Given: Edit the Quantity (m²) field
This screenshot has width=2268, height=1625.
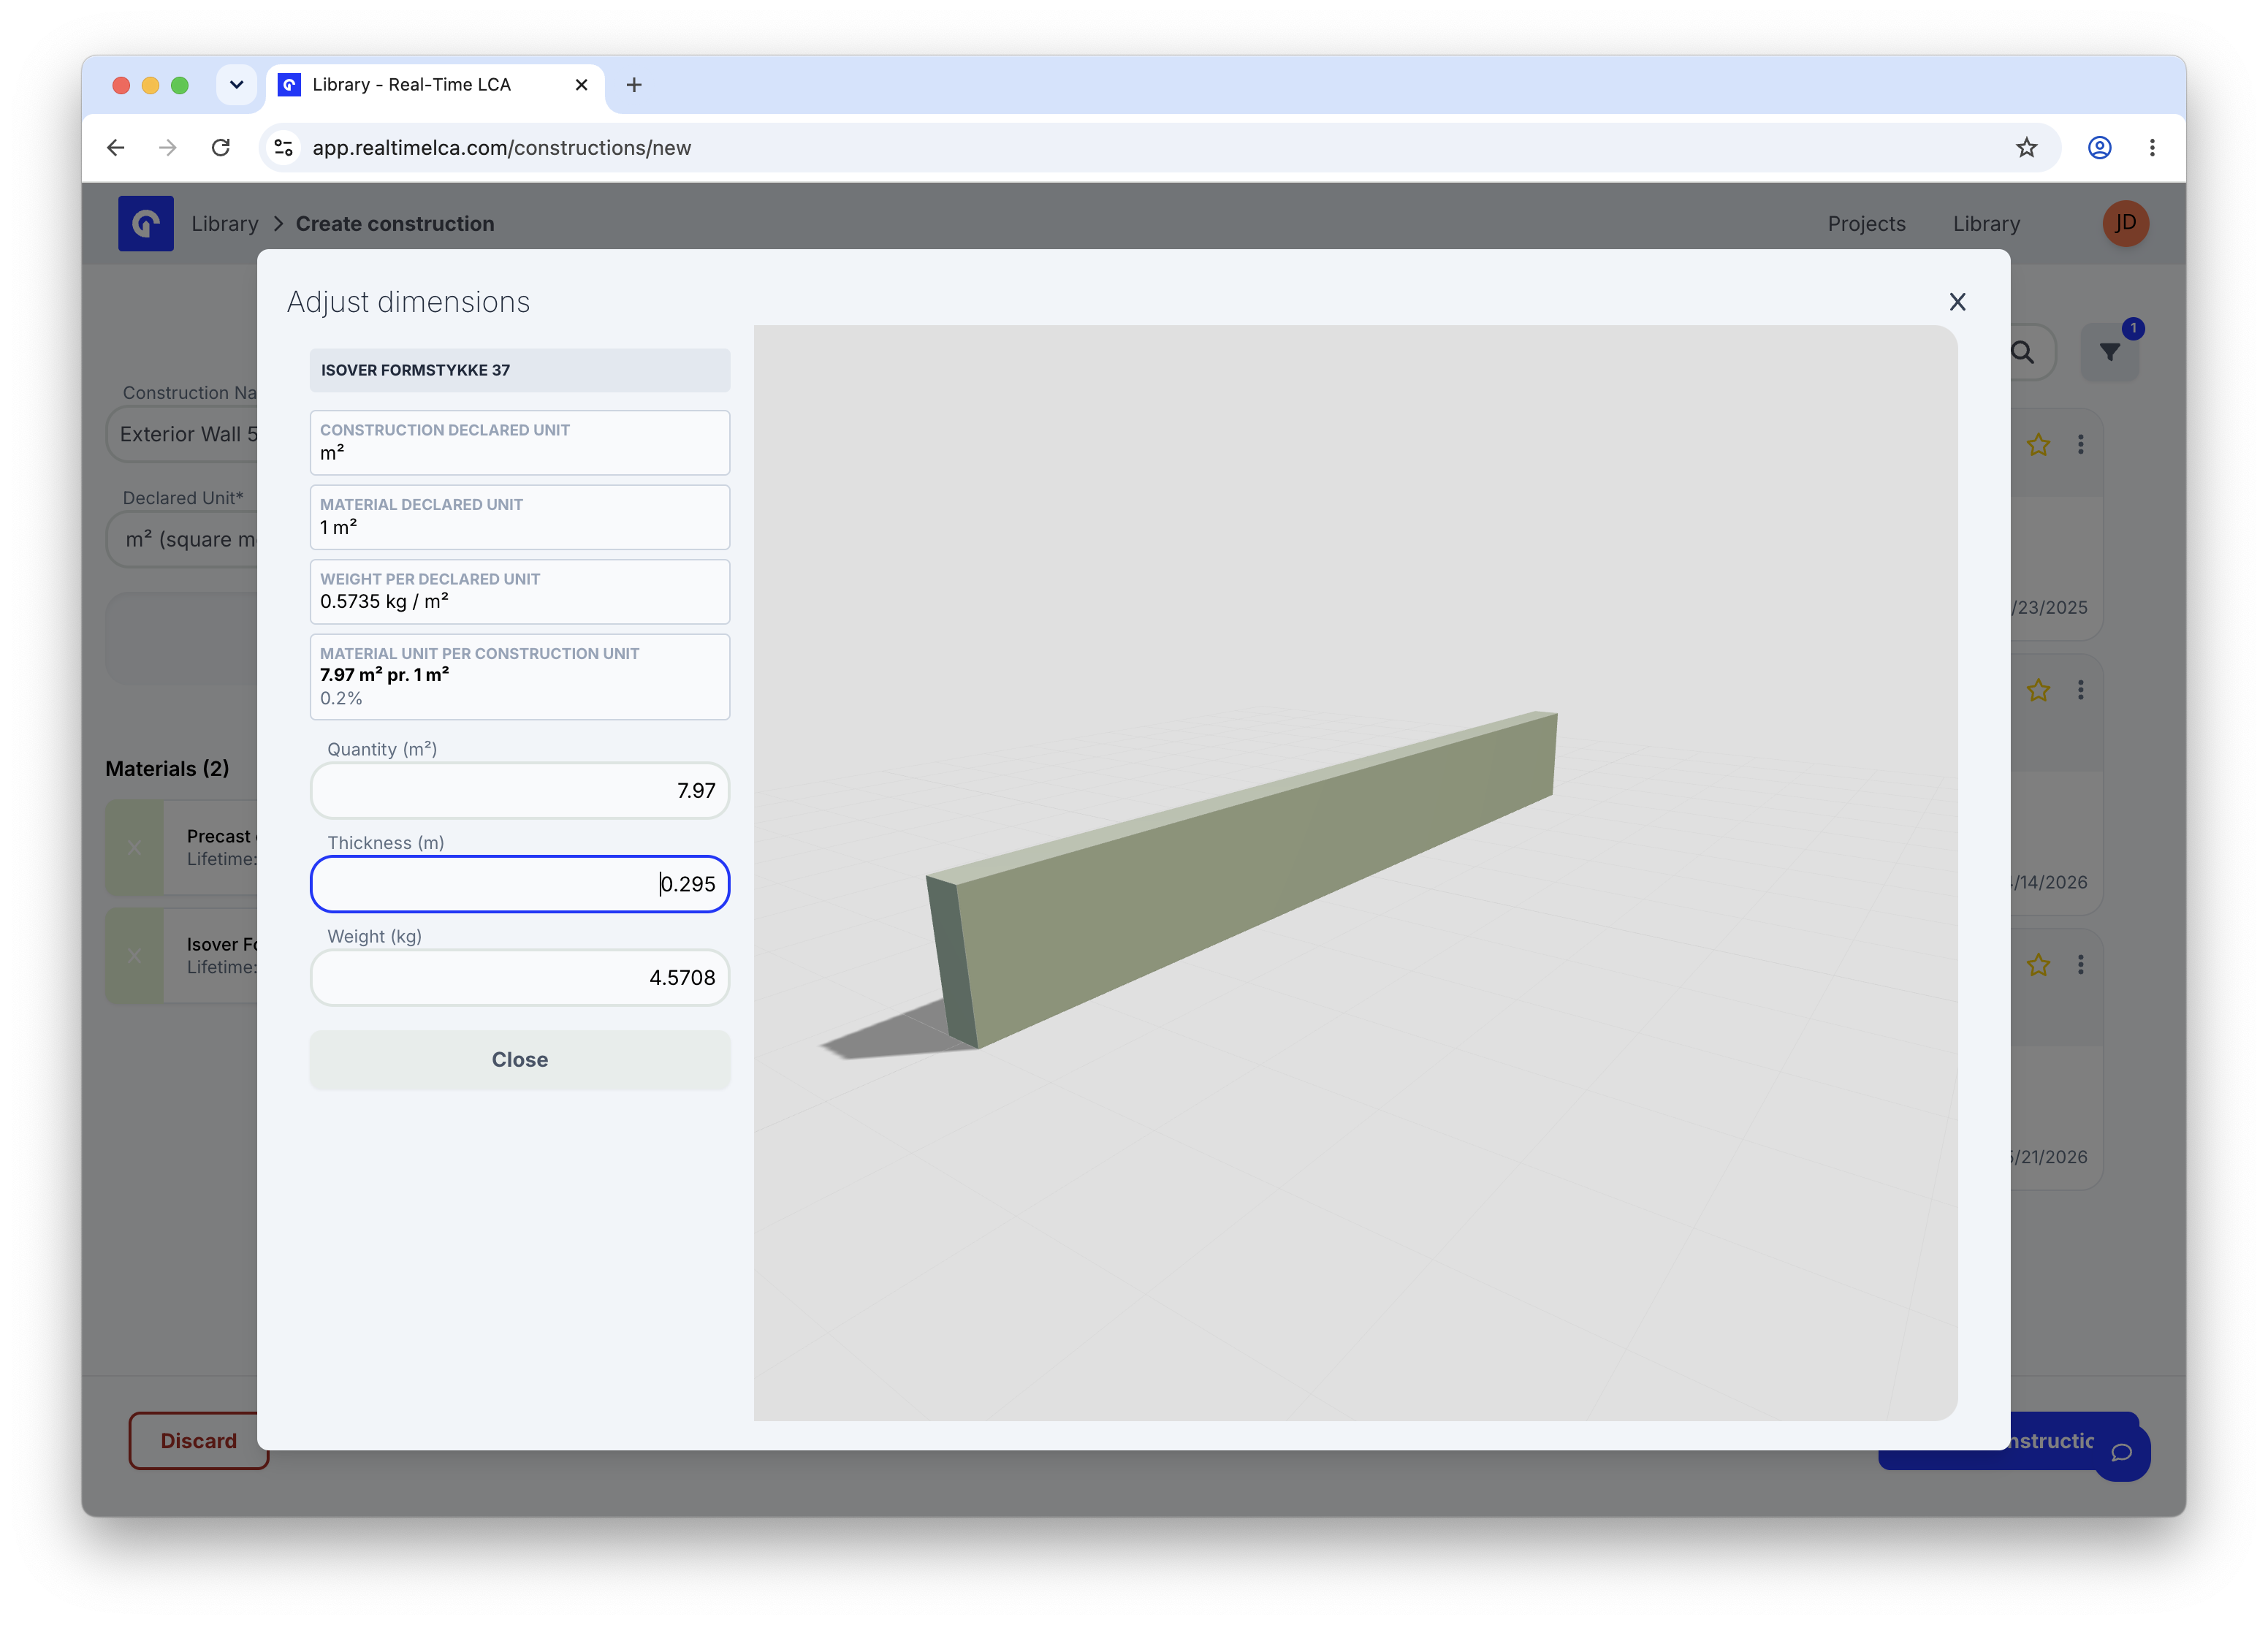Looking at the screenshot, I should pyautogui.click(x=519, y=790).
